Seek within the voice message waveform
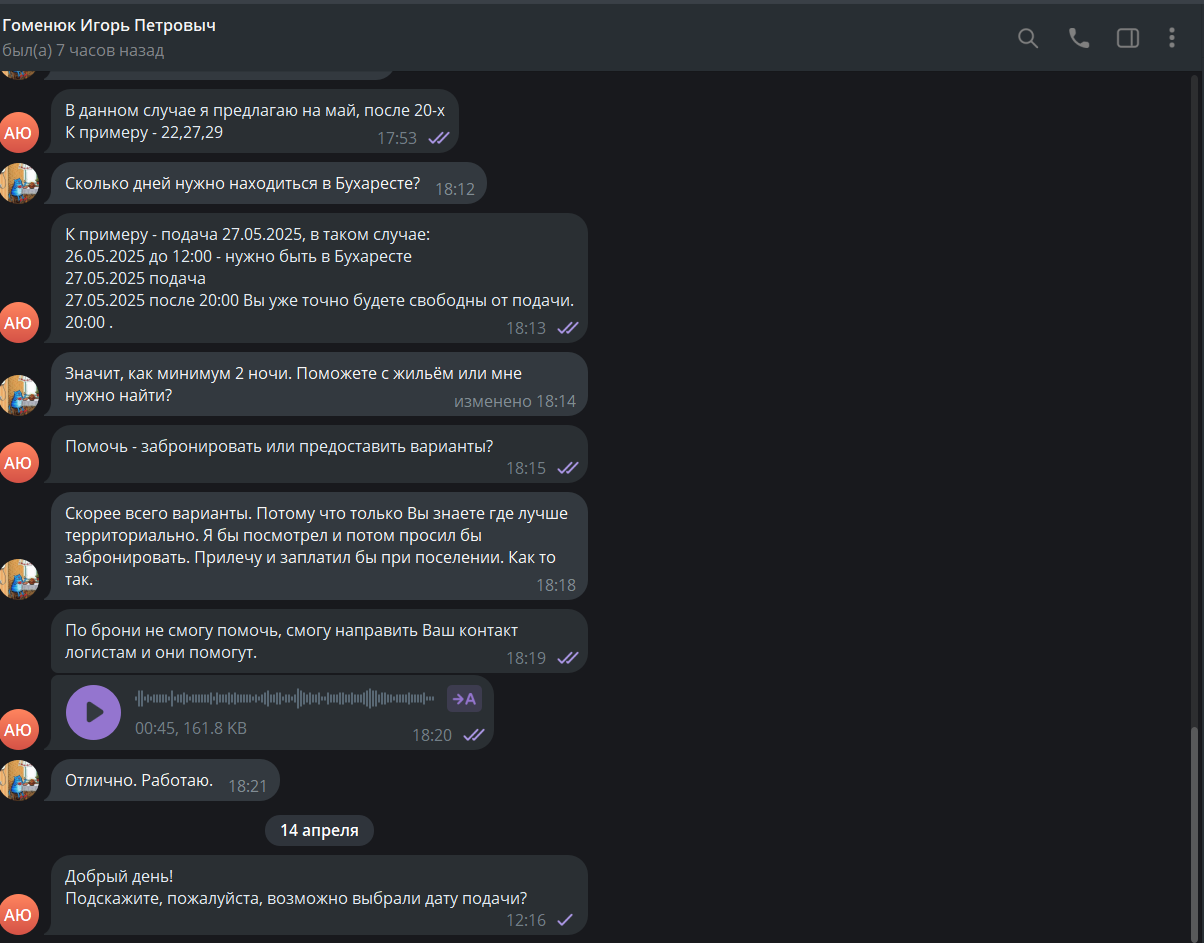The height and width of the screenshot is (943, 1204). coord(284,698)
